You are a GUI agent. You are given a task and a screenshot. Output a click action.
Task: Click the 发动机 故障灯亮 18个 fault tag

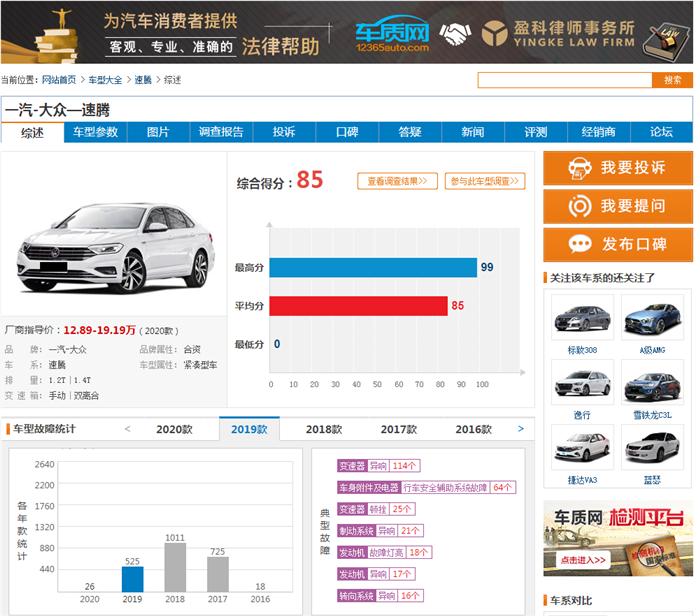click(384, 553)
